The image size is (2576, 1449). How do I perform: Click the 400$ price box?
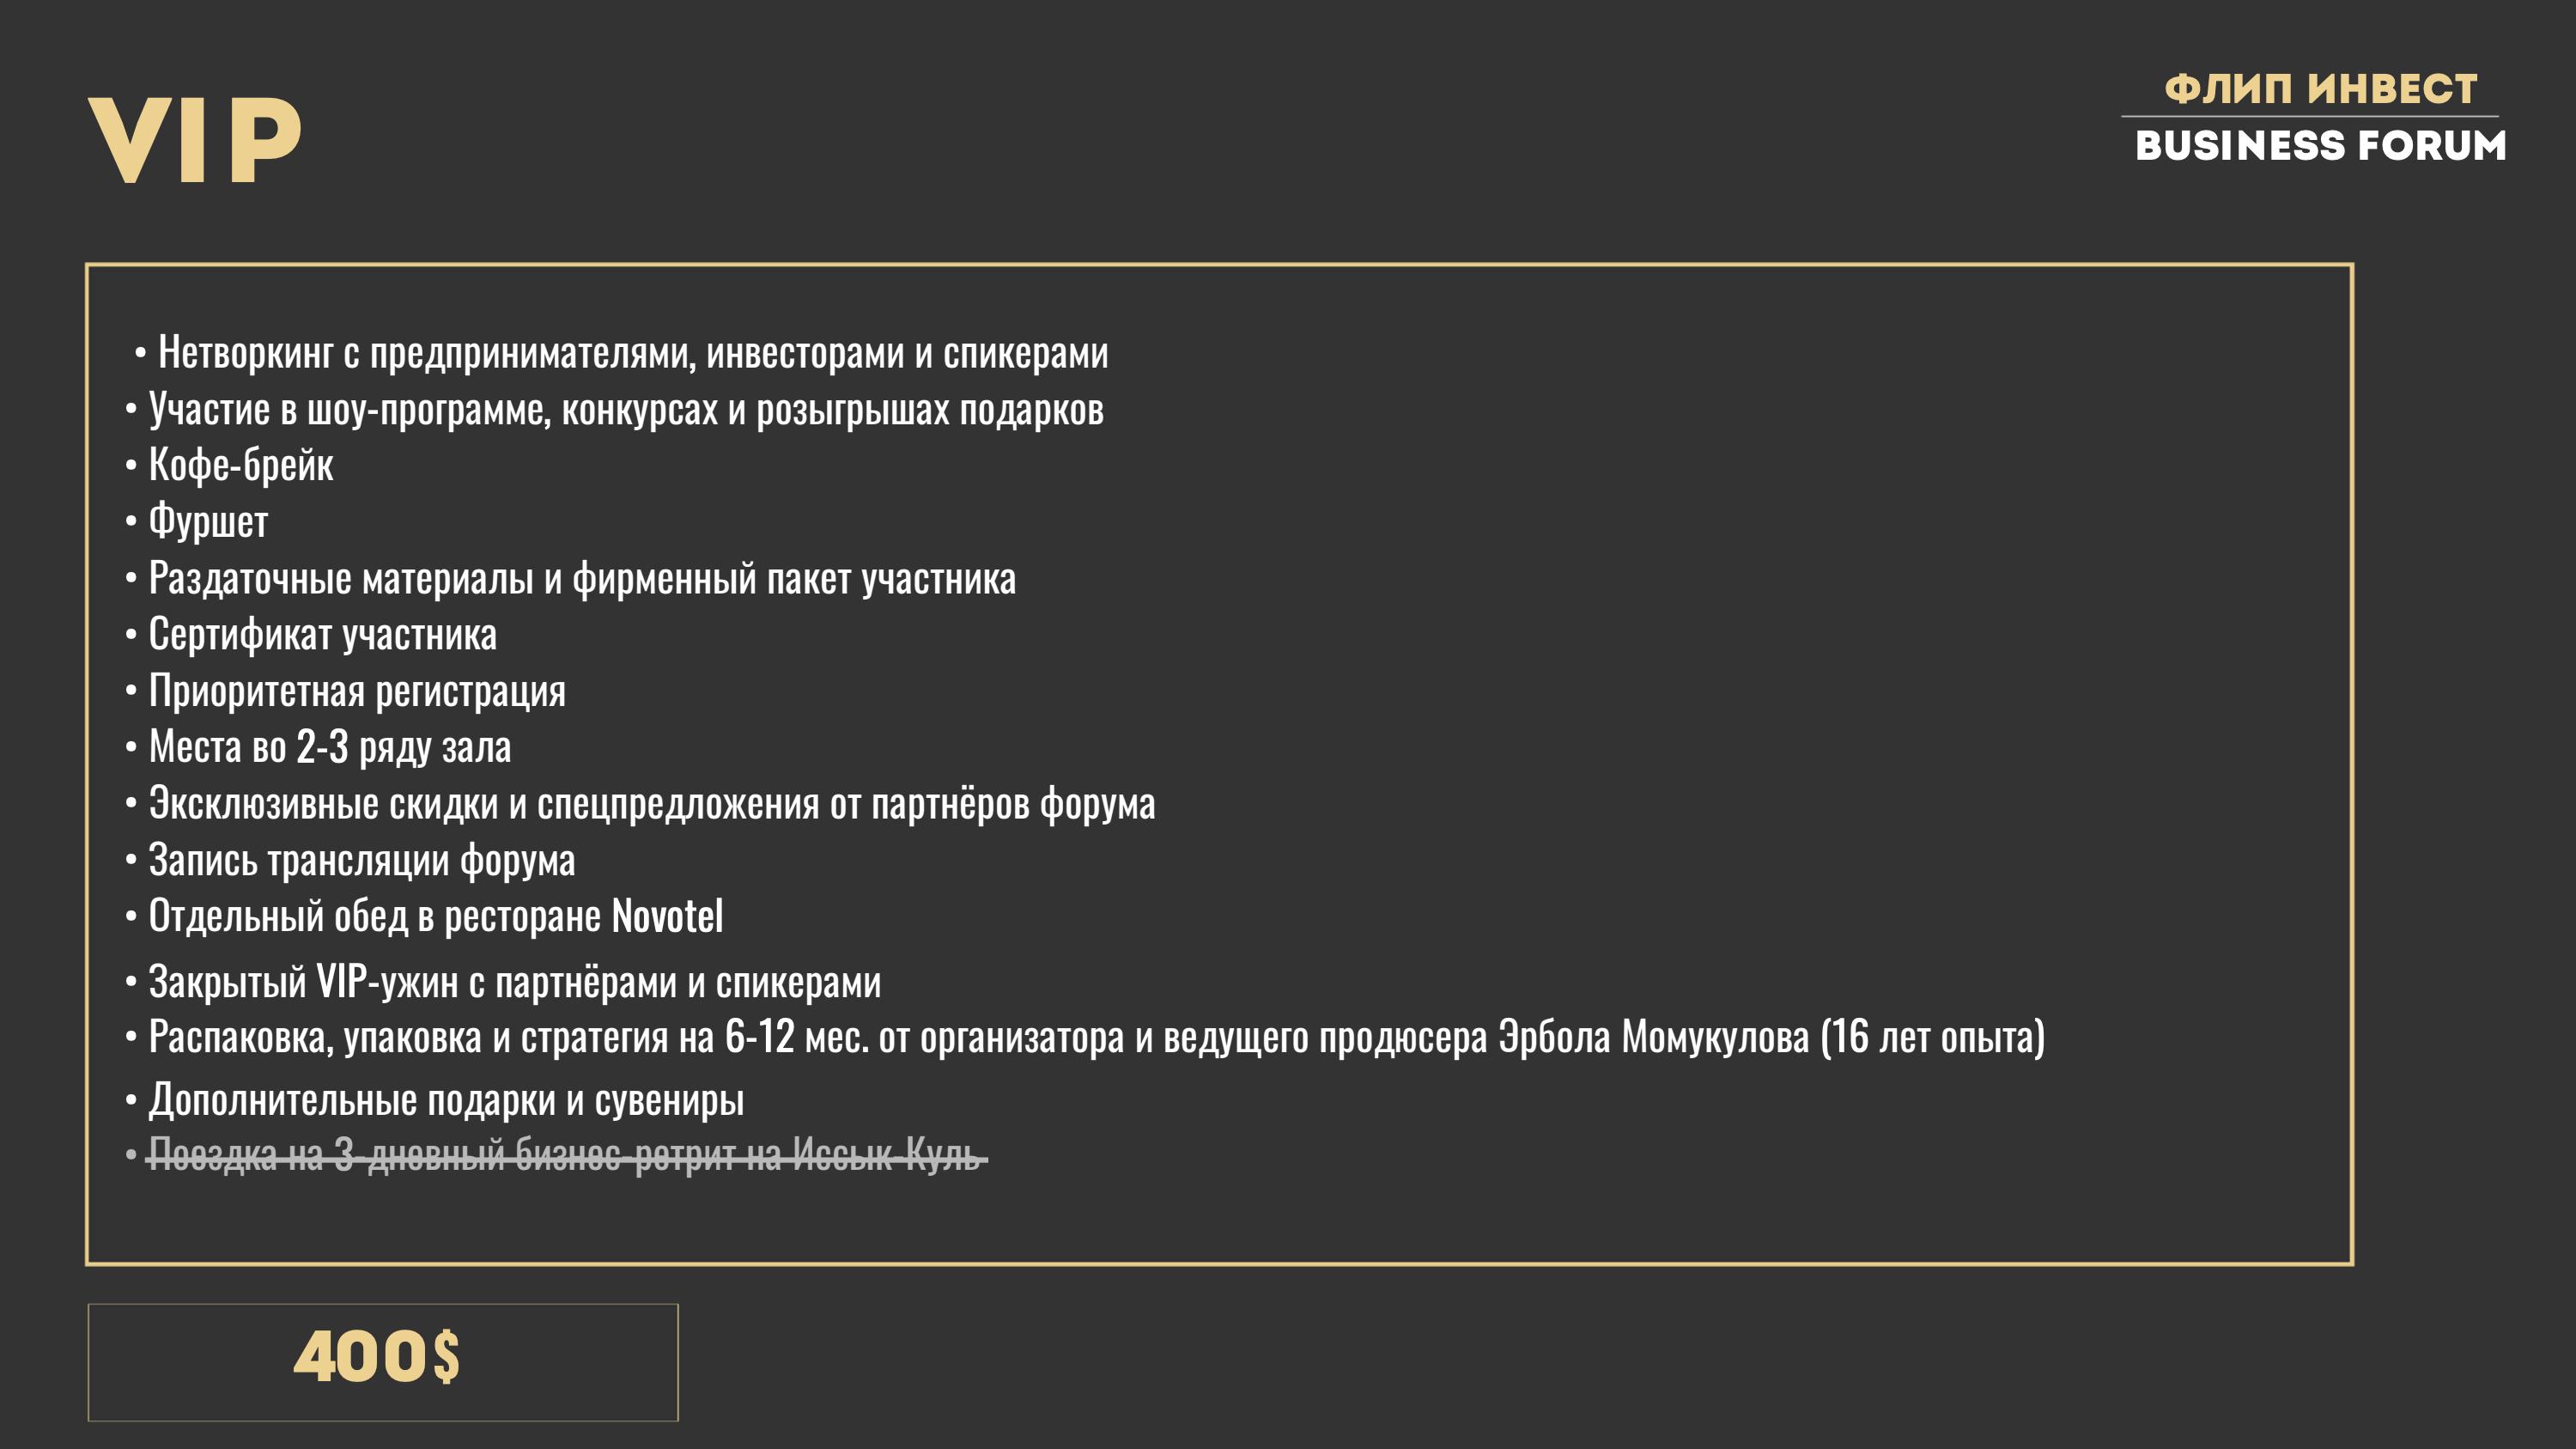382,1361
